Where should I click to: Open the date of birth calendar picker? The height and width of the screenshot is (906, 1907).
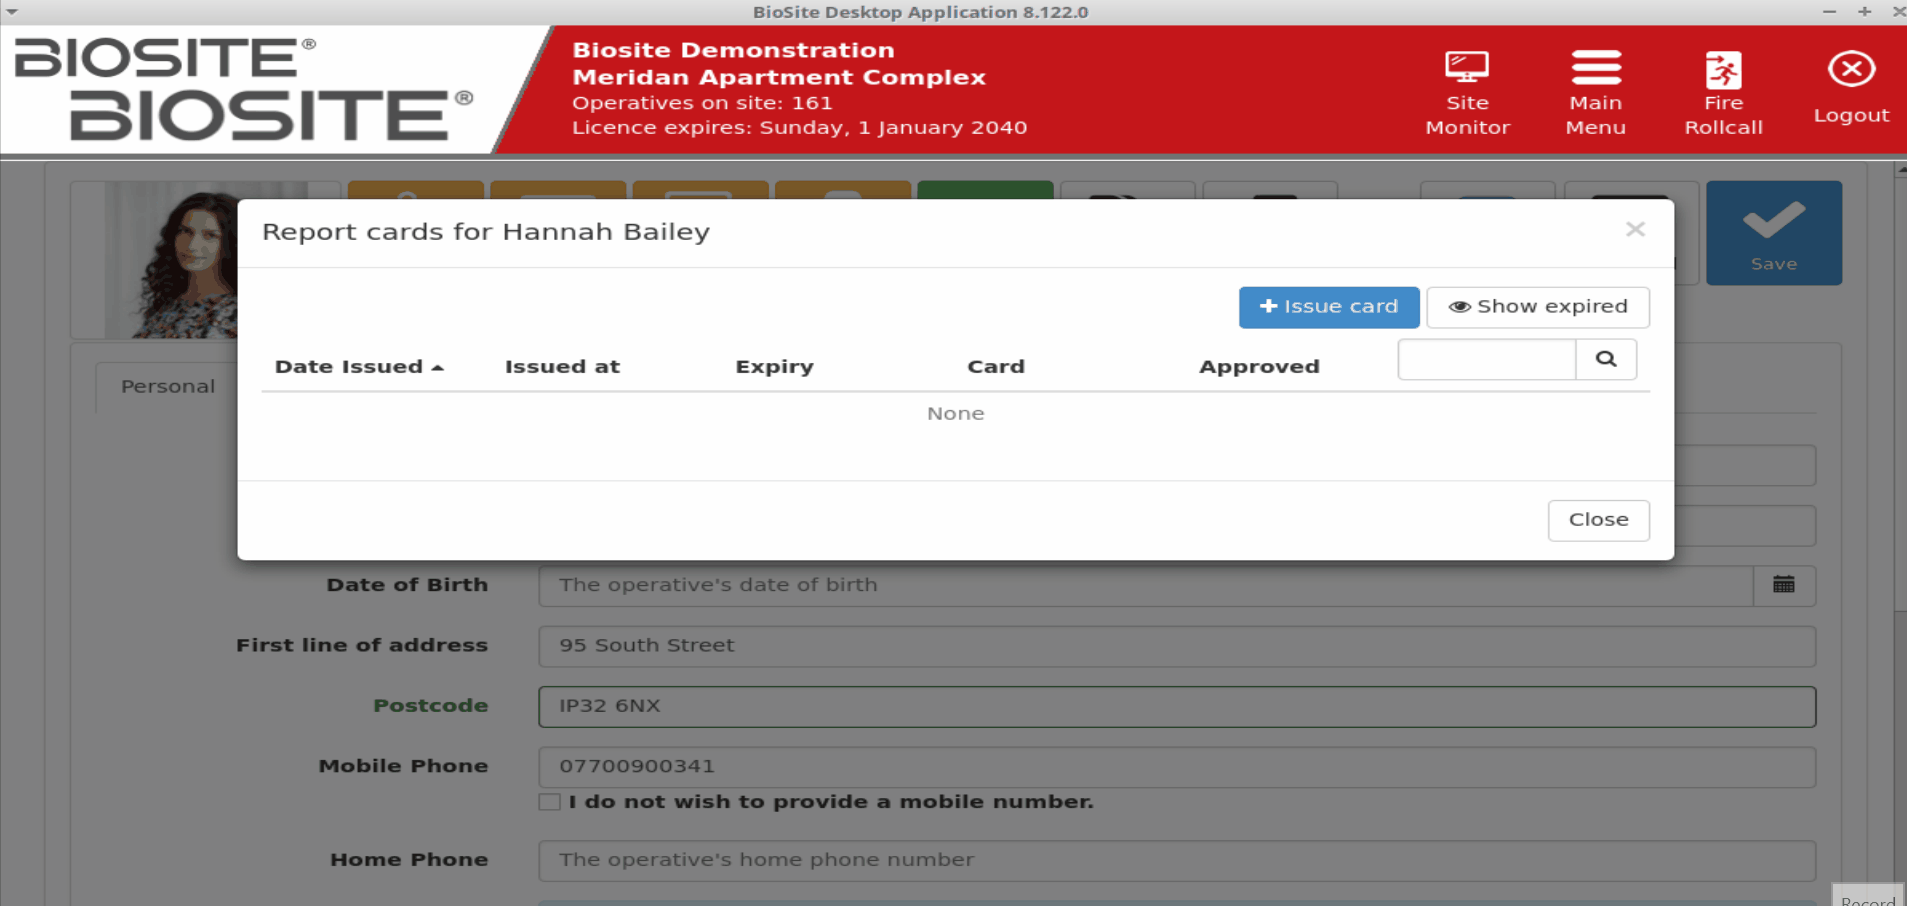click(1783, 585)
